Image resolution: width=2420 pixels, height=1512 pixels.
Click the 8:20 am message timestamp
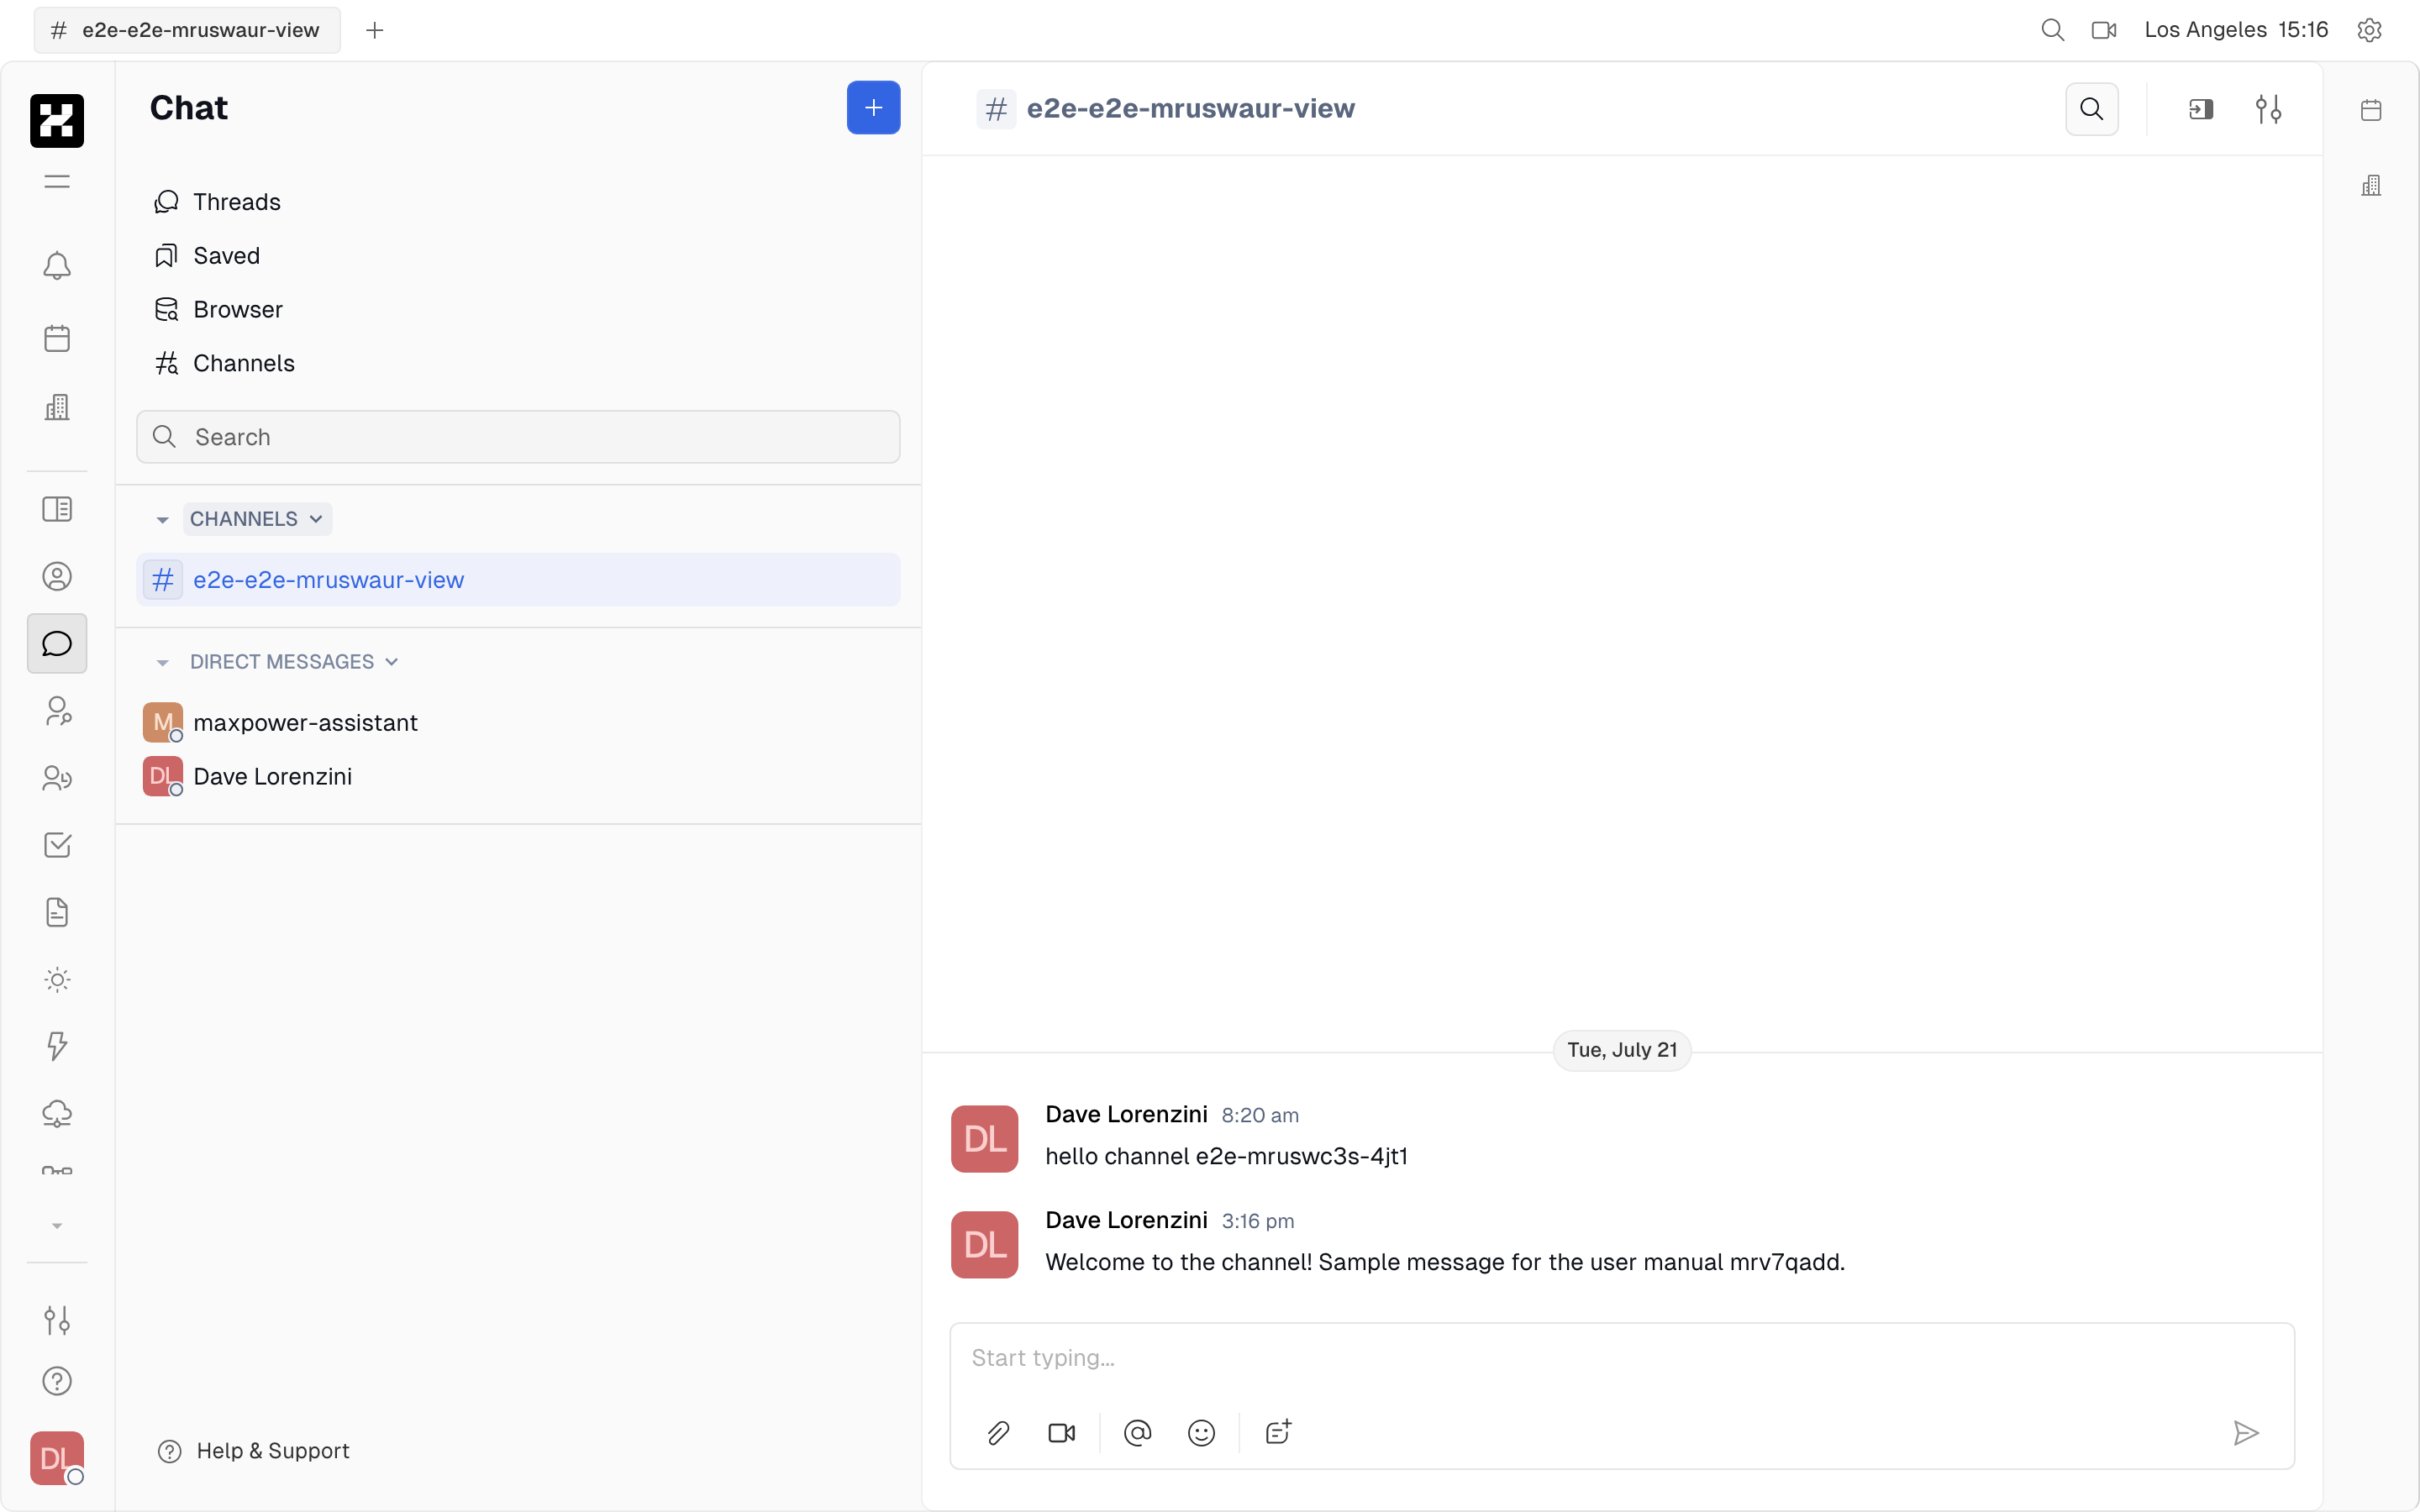pos(1260,1115)
